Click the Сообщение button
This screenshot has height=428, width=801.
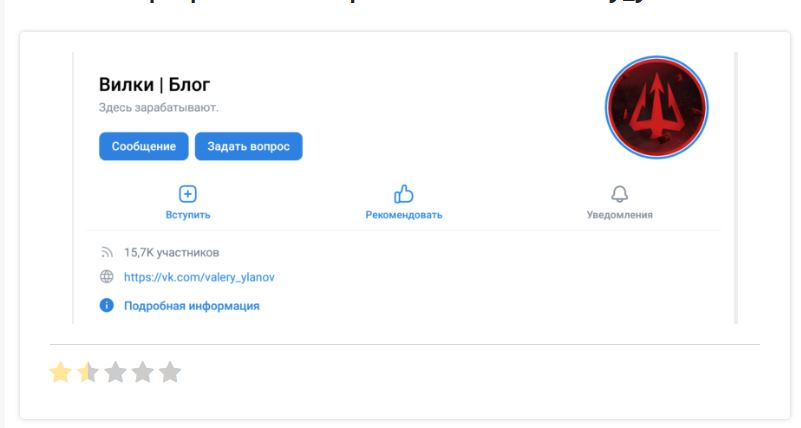click(x=144, y=146)
